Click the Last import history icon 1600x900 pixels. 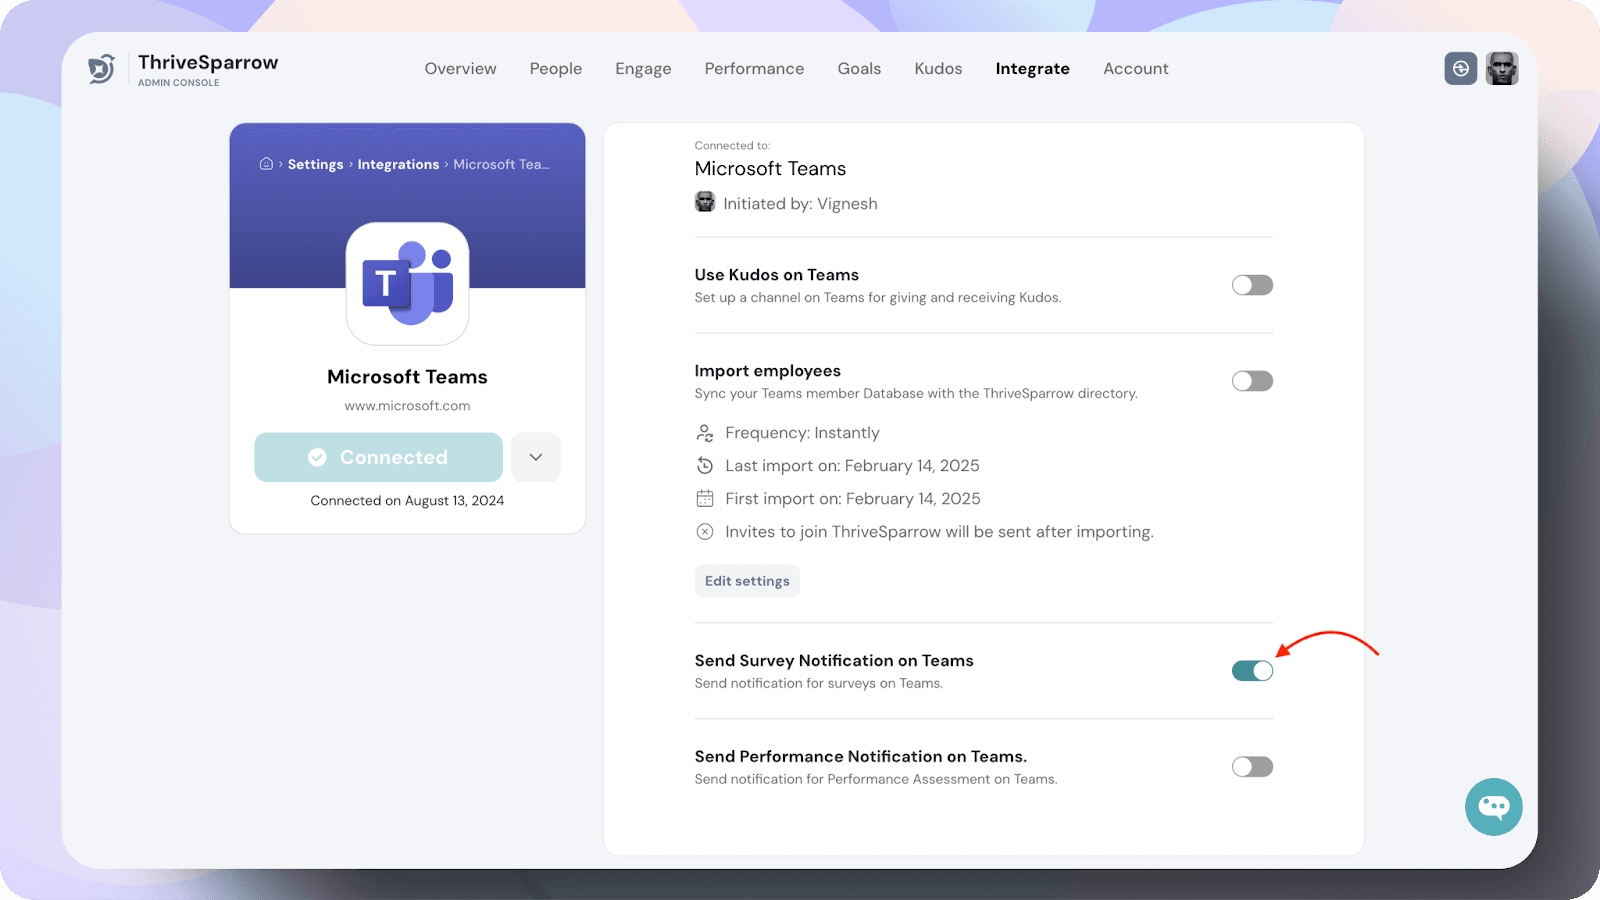(705, 466)
